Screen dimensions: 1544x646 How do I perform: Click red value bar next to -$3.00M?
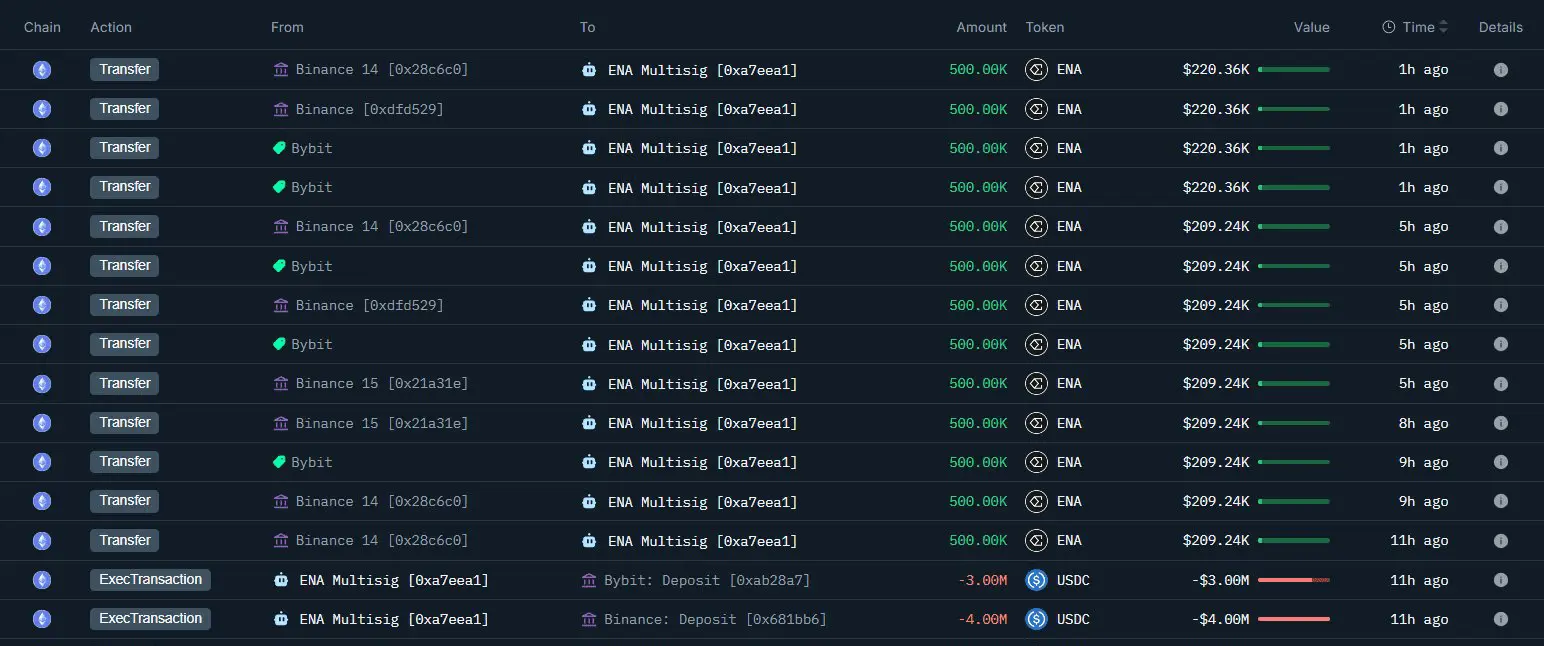1294,580
